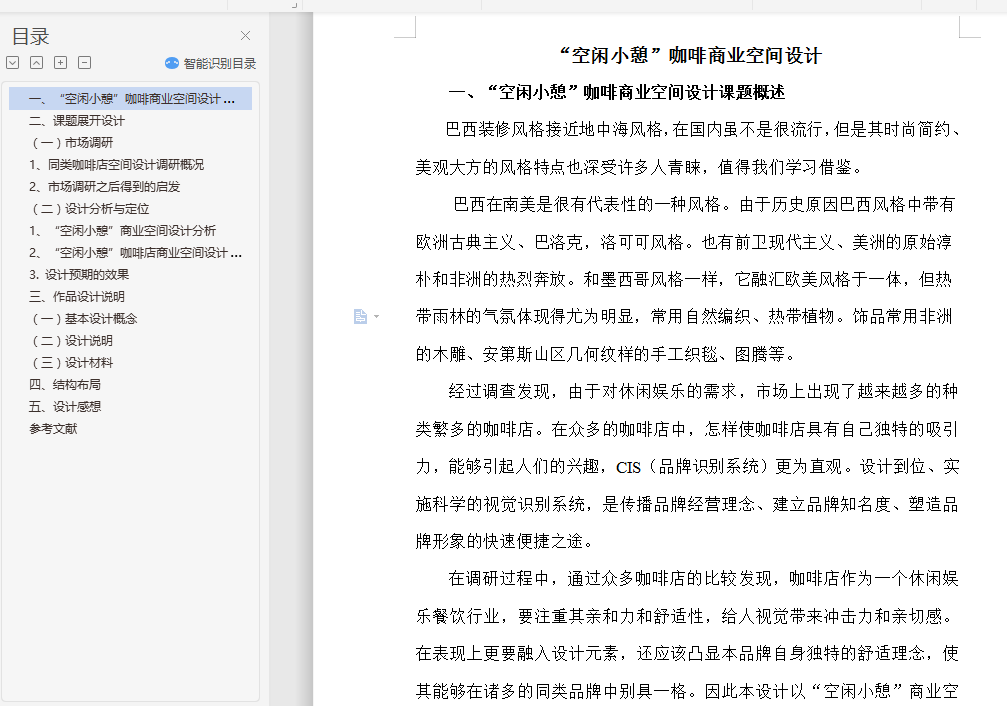Click the line starting 经过调查发现
Viewport: 1007px width, 706px height.
coord(703,391)
